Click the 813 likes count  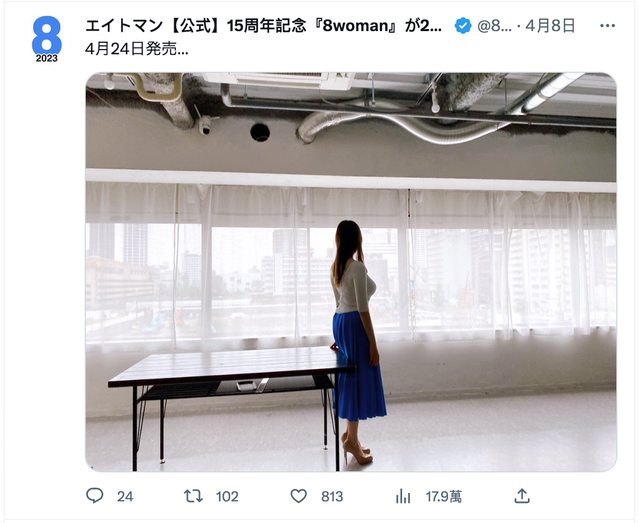tap(332, 496)
